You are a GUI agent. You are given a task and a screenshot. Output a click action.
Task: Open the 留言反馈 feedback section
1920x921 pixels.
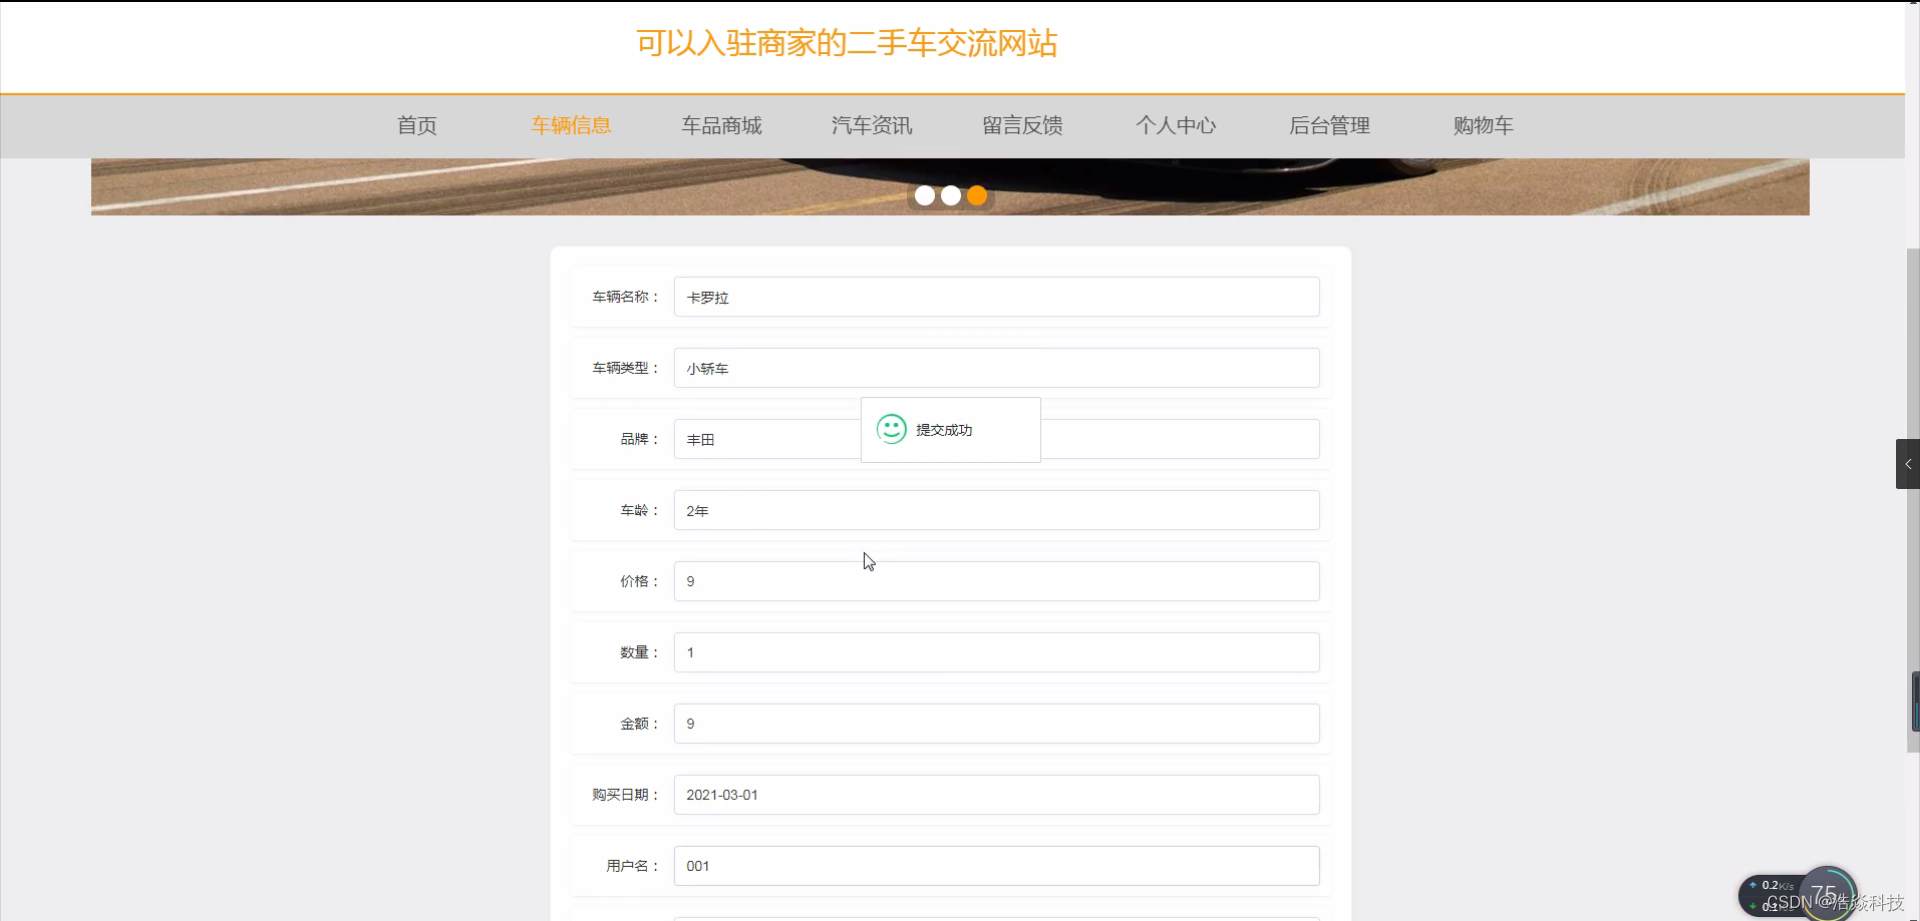pyautogui.click(x=1022, y=126)
